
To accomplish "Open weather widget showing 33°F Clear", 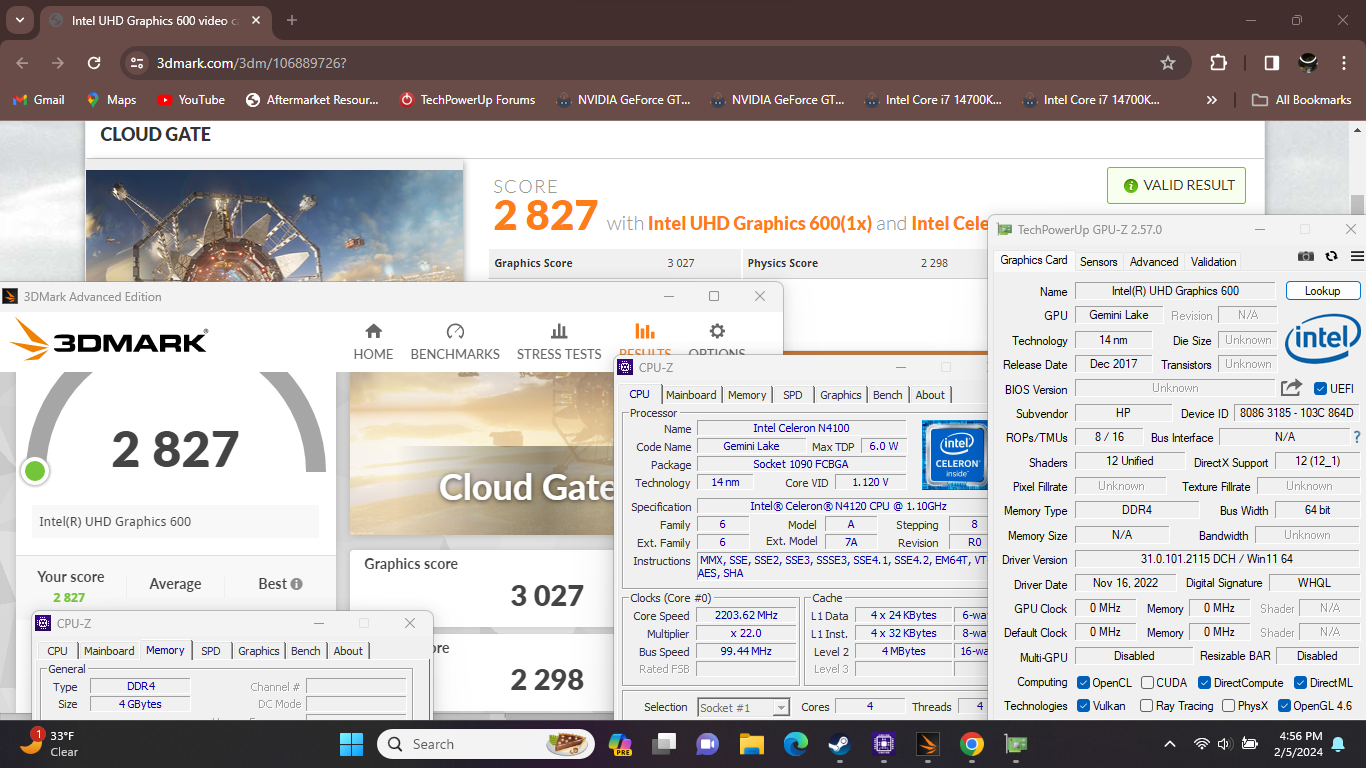I will tap(48, 744).
